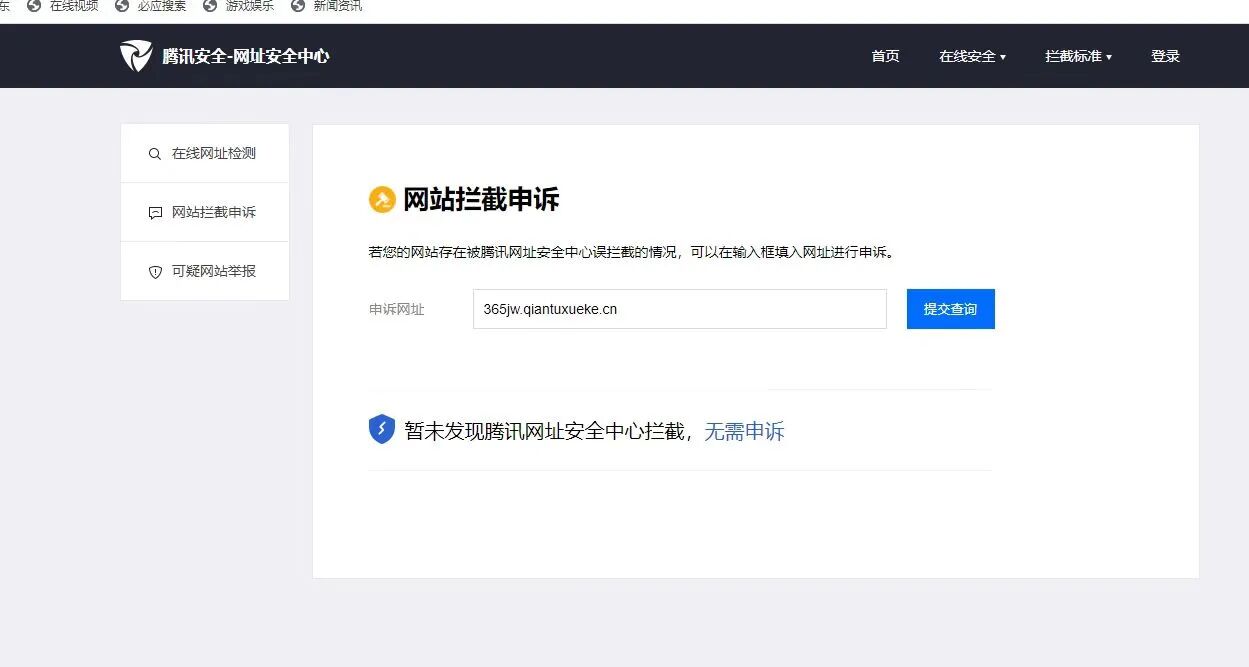Image resolution: width=1249 pixels, height=667 pixels.
Task: Click the 登录 link
Action: 1165,57
